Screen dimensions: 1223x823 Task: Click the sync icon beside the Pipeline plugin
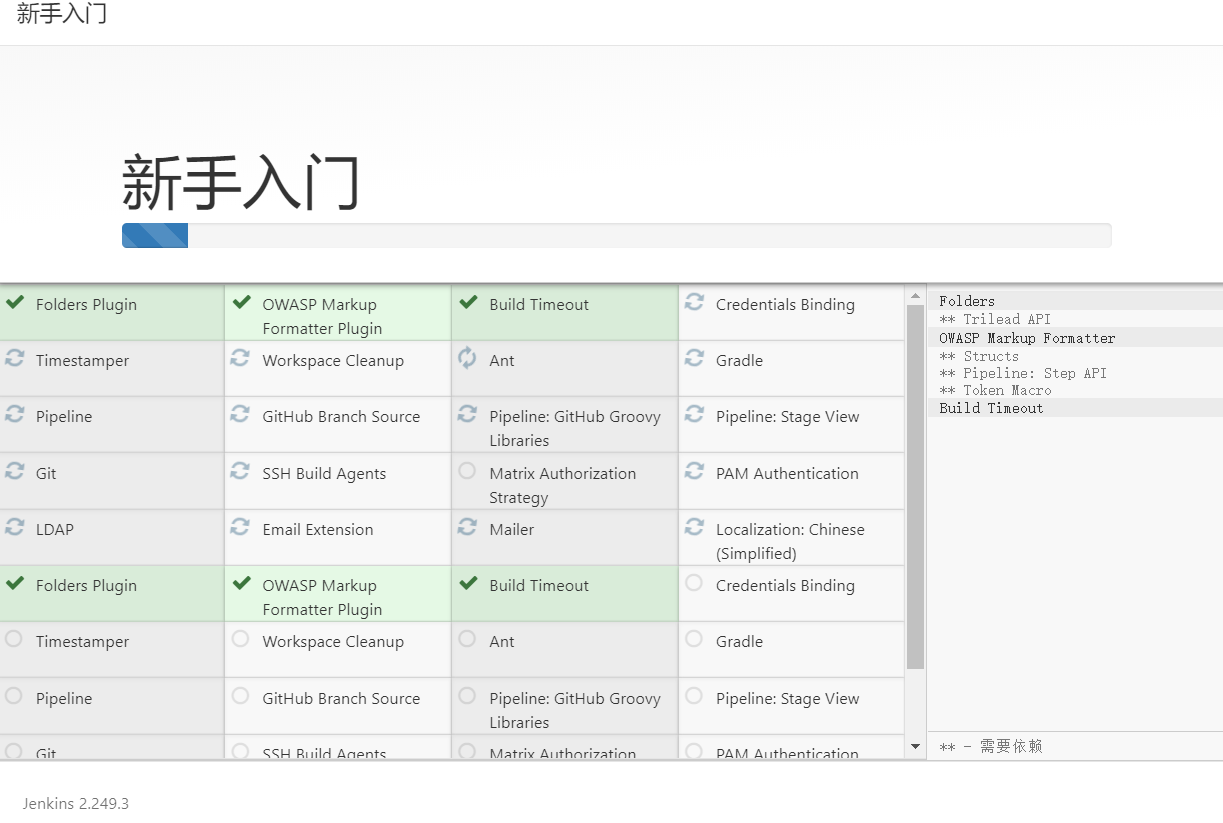click(14, 414)
